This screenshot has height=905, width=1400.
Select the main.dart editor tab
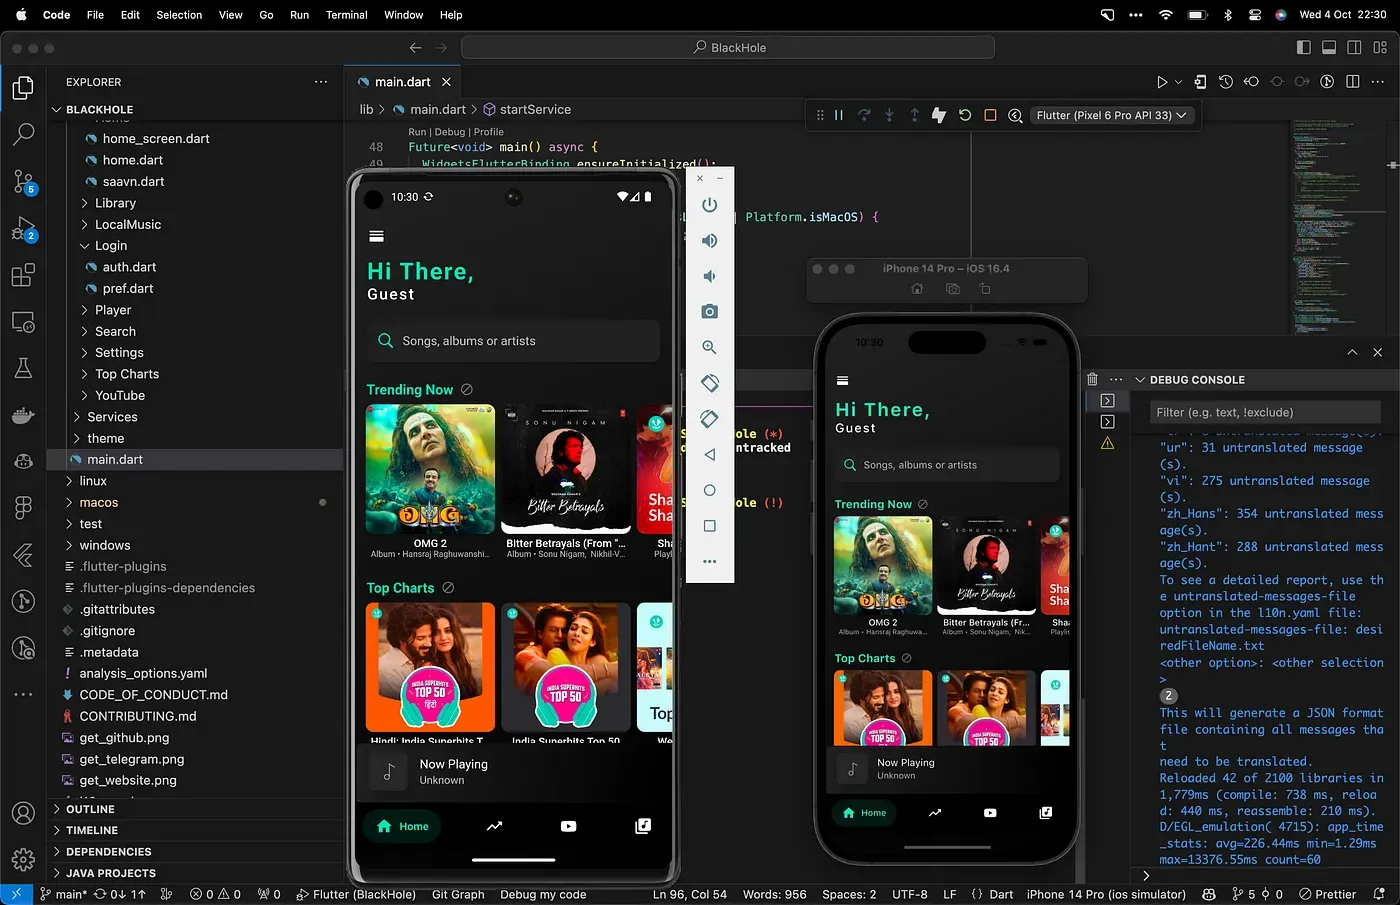pyautogui.click(x=402, y=82)
